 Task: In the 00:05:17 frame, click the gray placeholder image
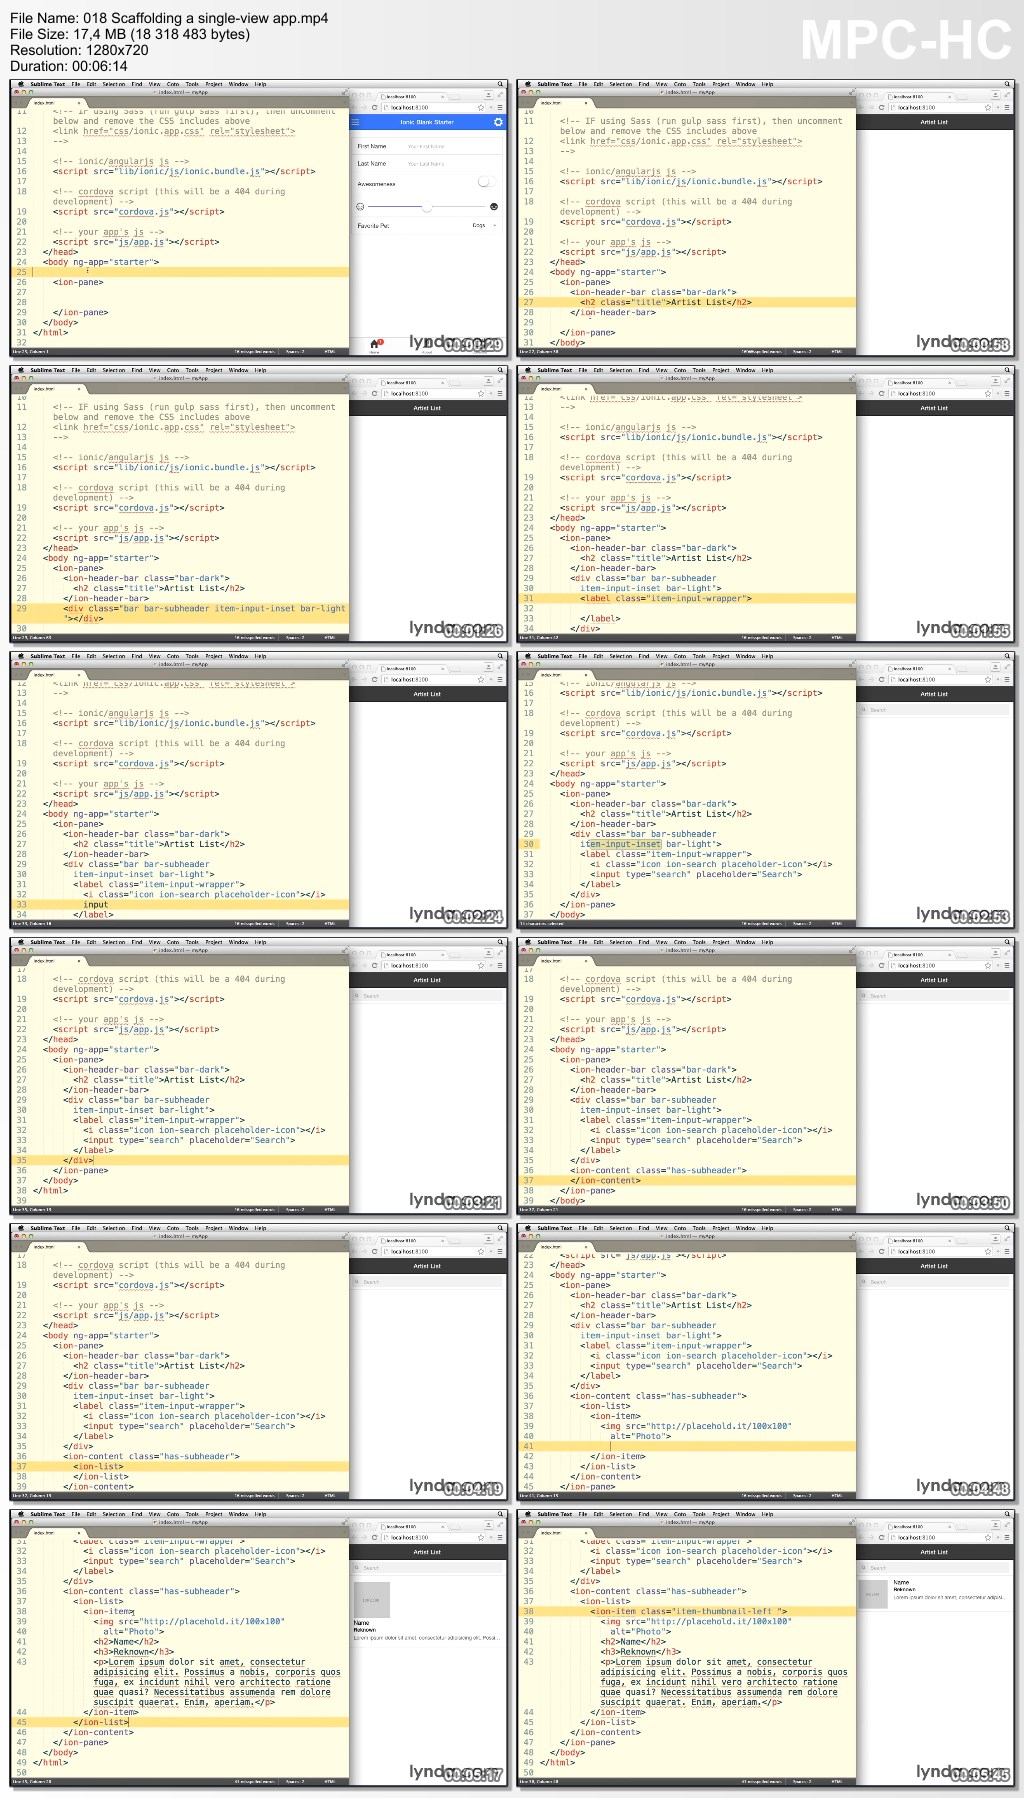point(371,1600)
